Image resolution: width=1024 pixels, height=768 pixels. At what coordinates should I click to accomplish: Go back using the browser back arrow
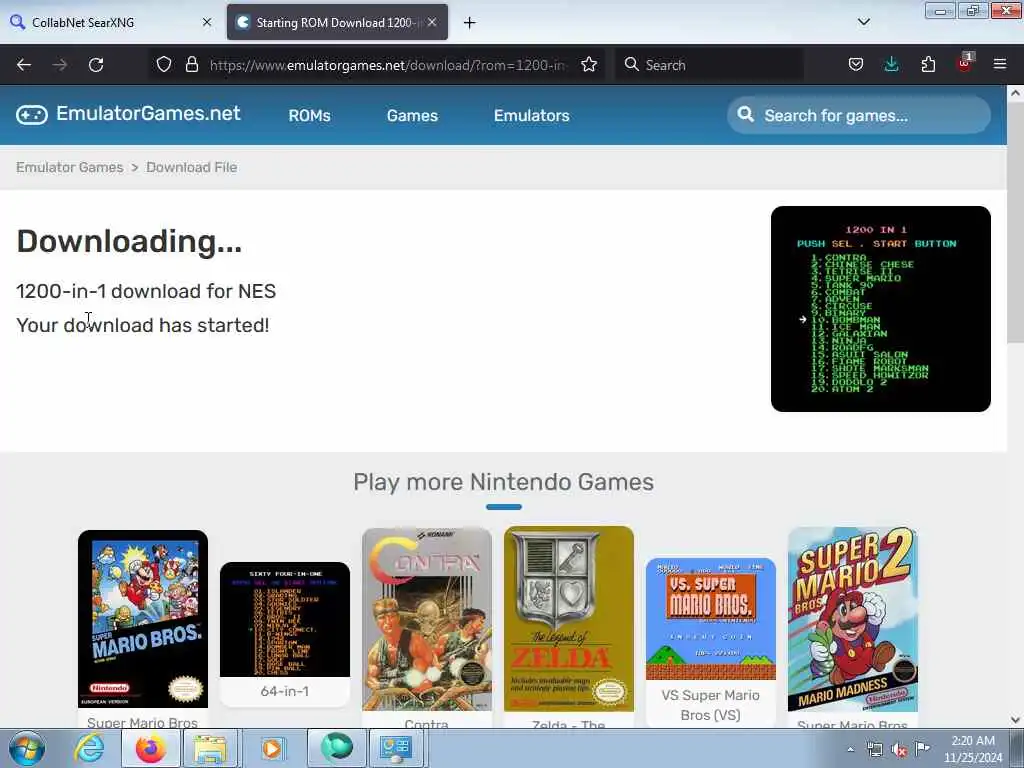tap(24, 65)
